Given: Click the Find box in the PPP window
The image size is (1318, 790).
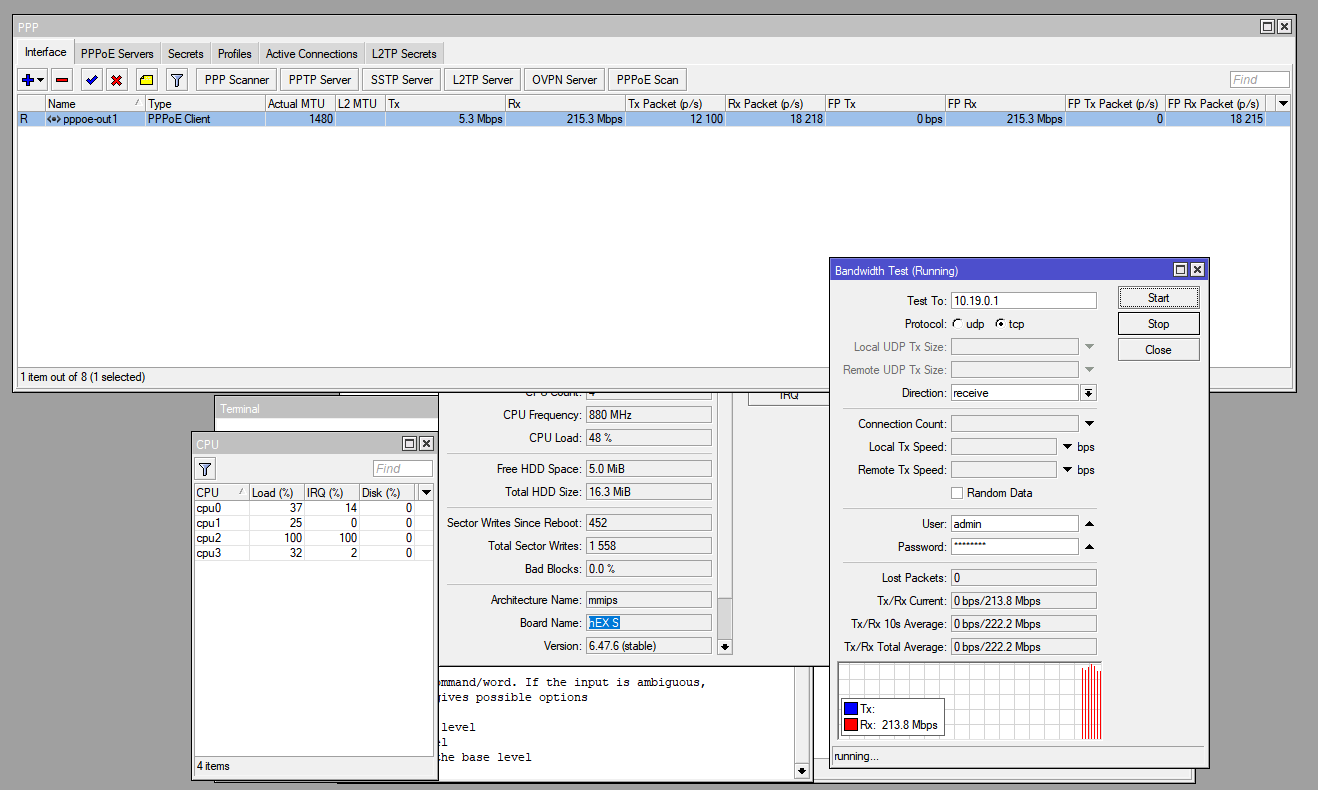Looking at the screenshot, I should (1260, 80).
